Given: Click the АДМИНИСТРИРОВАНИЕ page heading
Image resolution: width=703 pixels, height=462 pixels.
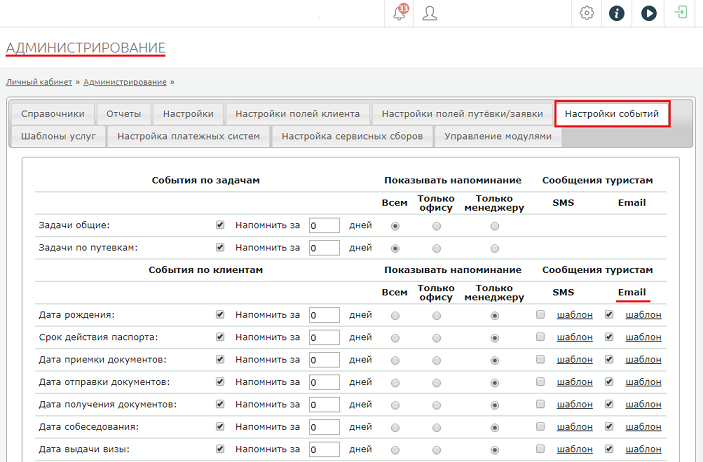Looking at the screenshot, I should 86,48.
